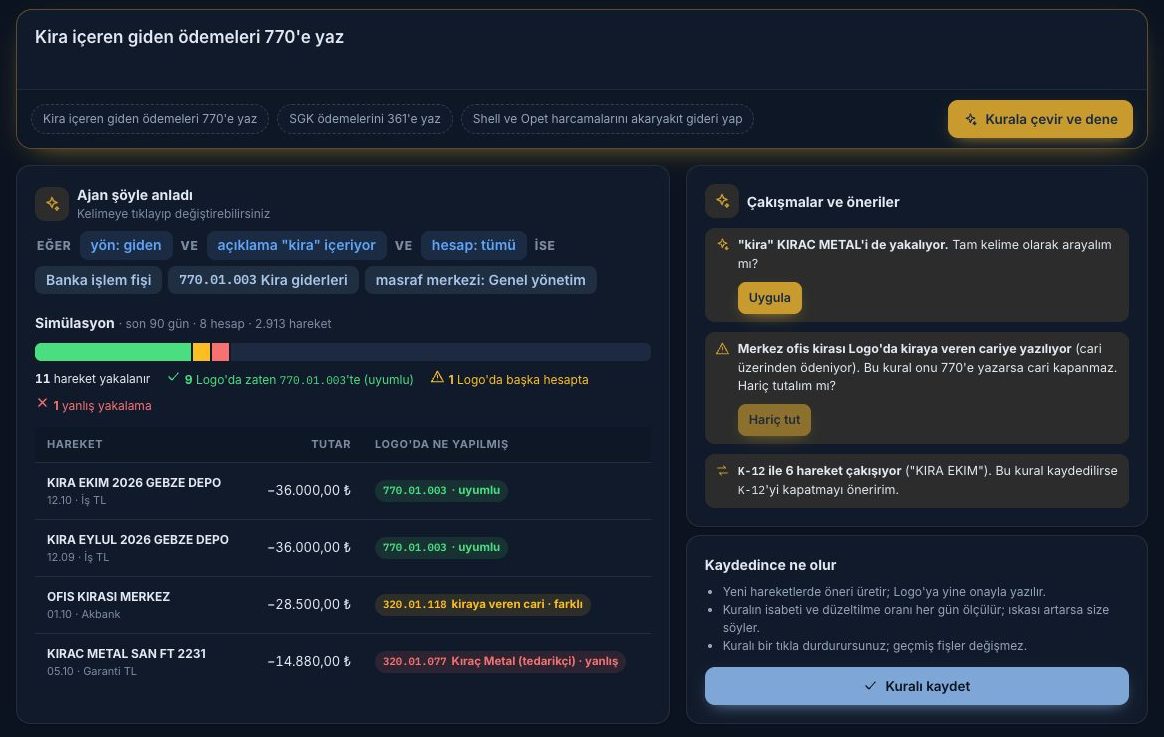Click the 320.01.118 kiraya veren cari badge
The width and height of the screenshot is (1164, 737).
tap(483, 604)
